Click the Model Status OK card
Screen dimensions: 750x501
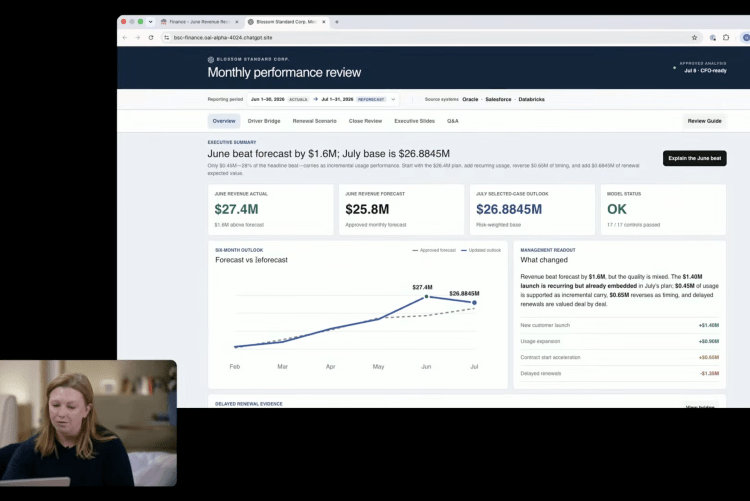tap(663, 210)
